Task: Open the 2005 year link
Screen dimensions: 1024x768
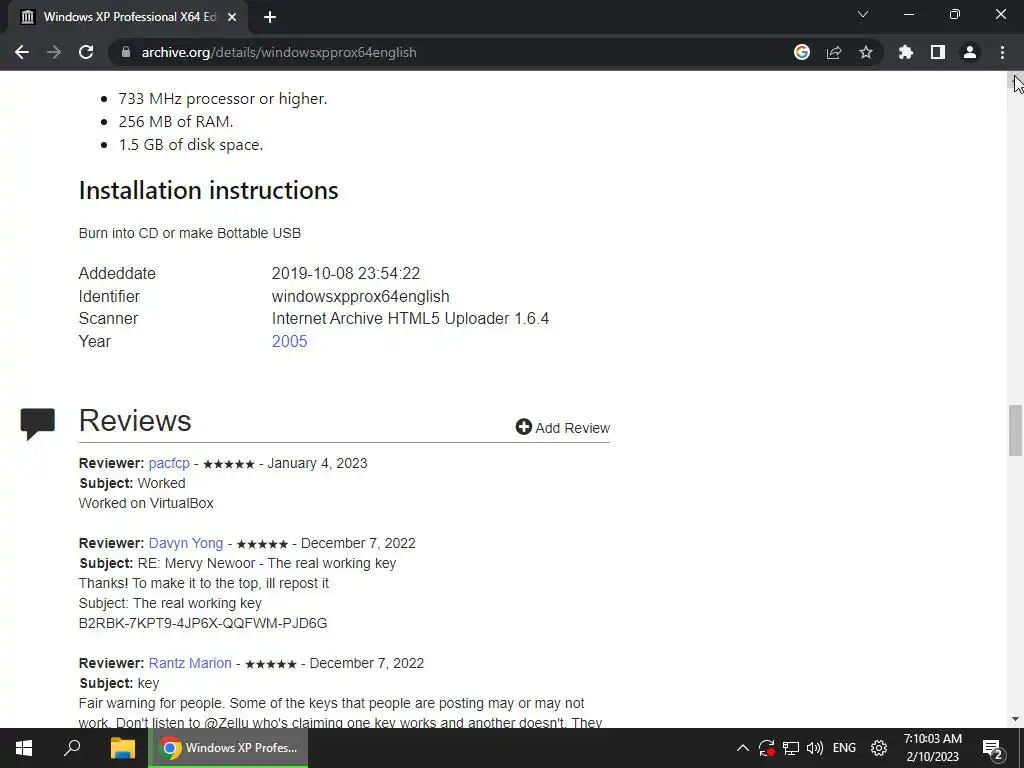Action: click(289, 342)
